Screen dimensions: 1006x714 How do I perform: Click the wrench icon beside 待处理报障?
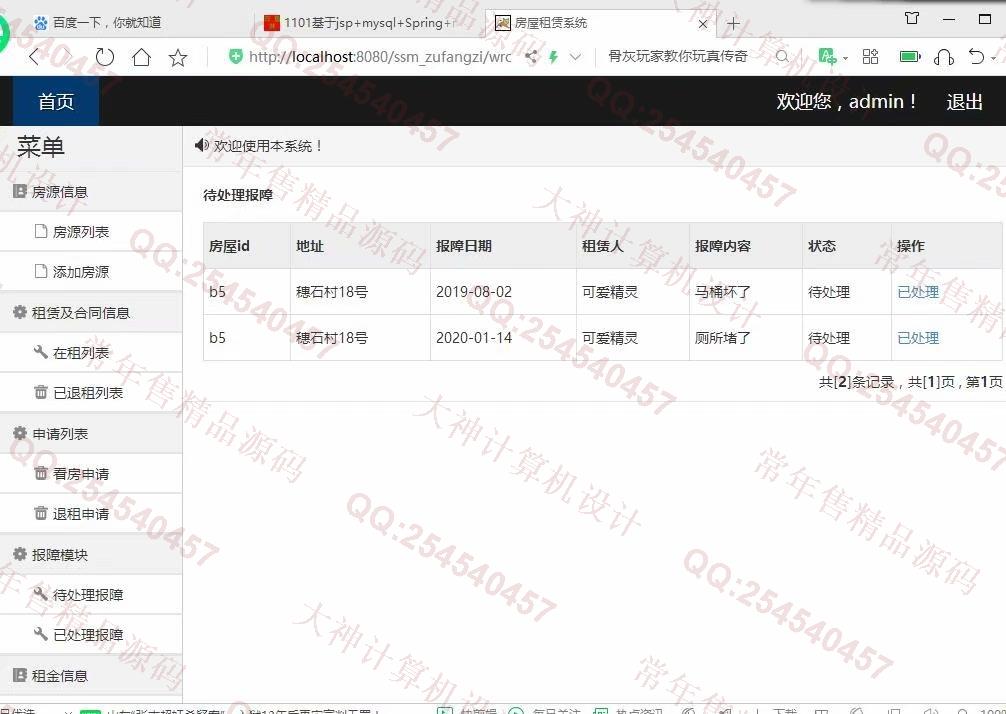[x=40, y=593]
